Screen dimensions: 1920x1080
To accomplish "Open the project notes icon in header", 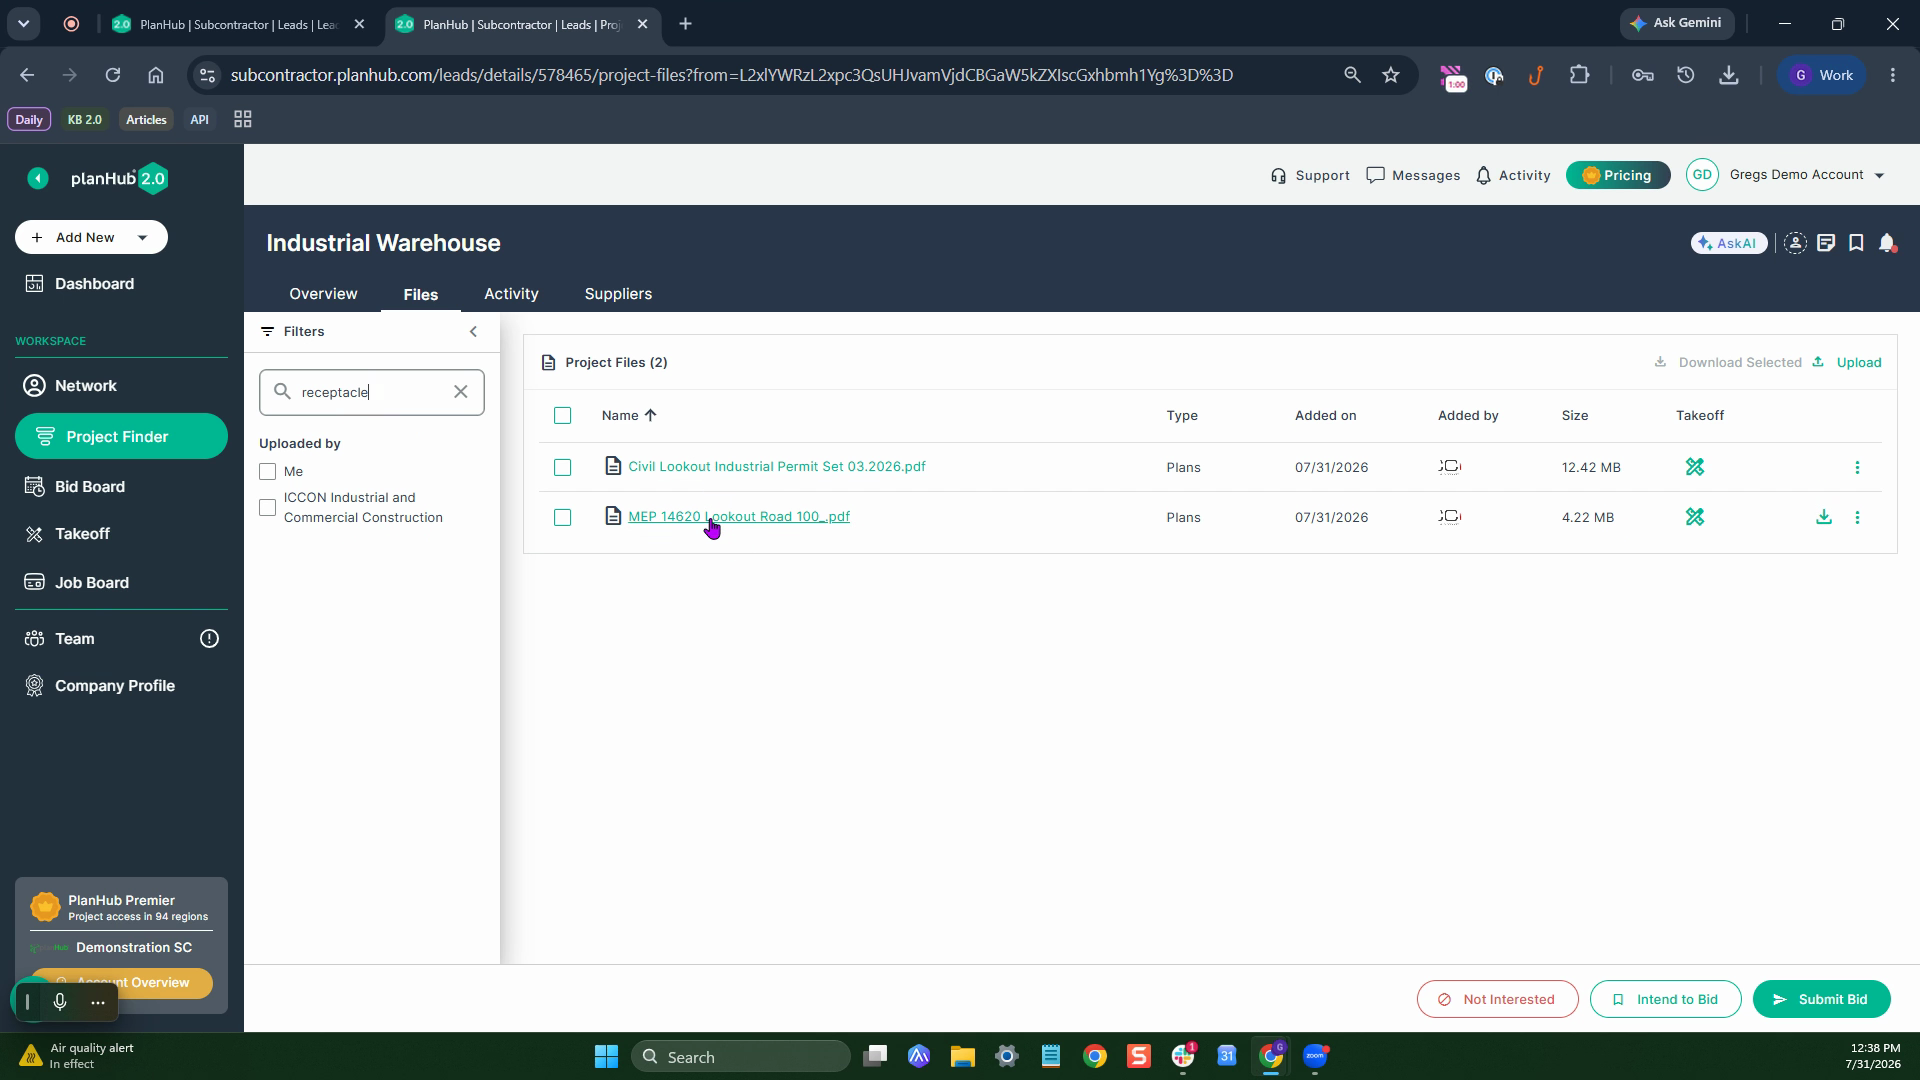I will 1826,243.
